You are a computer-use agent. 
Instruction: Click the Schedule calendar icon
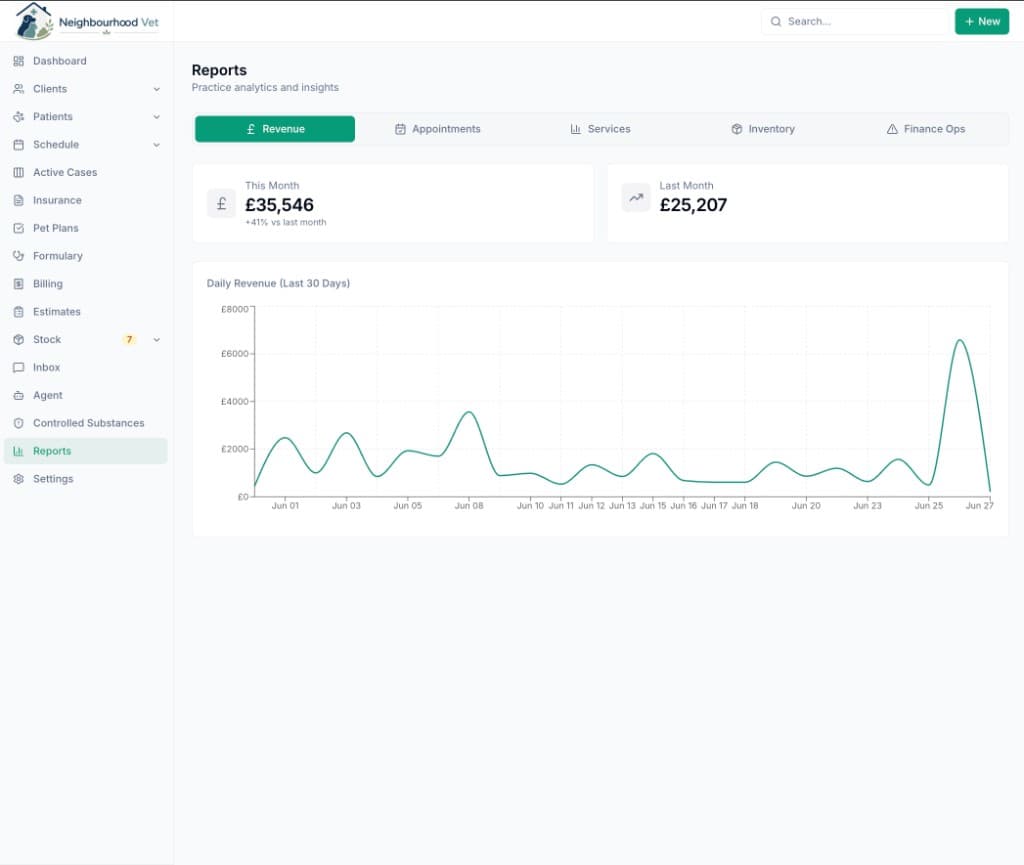[x=18, y=144]
